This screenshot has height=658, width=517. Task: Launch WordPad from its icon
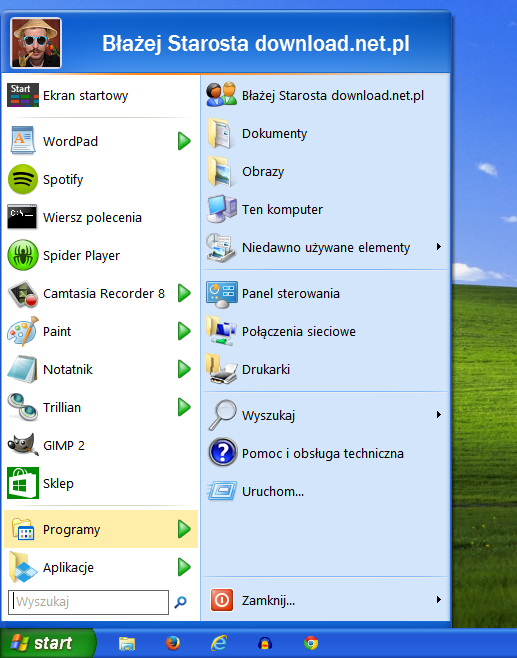(x=23, y=141)
